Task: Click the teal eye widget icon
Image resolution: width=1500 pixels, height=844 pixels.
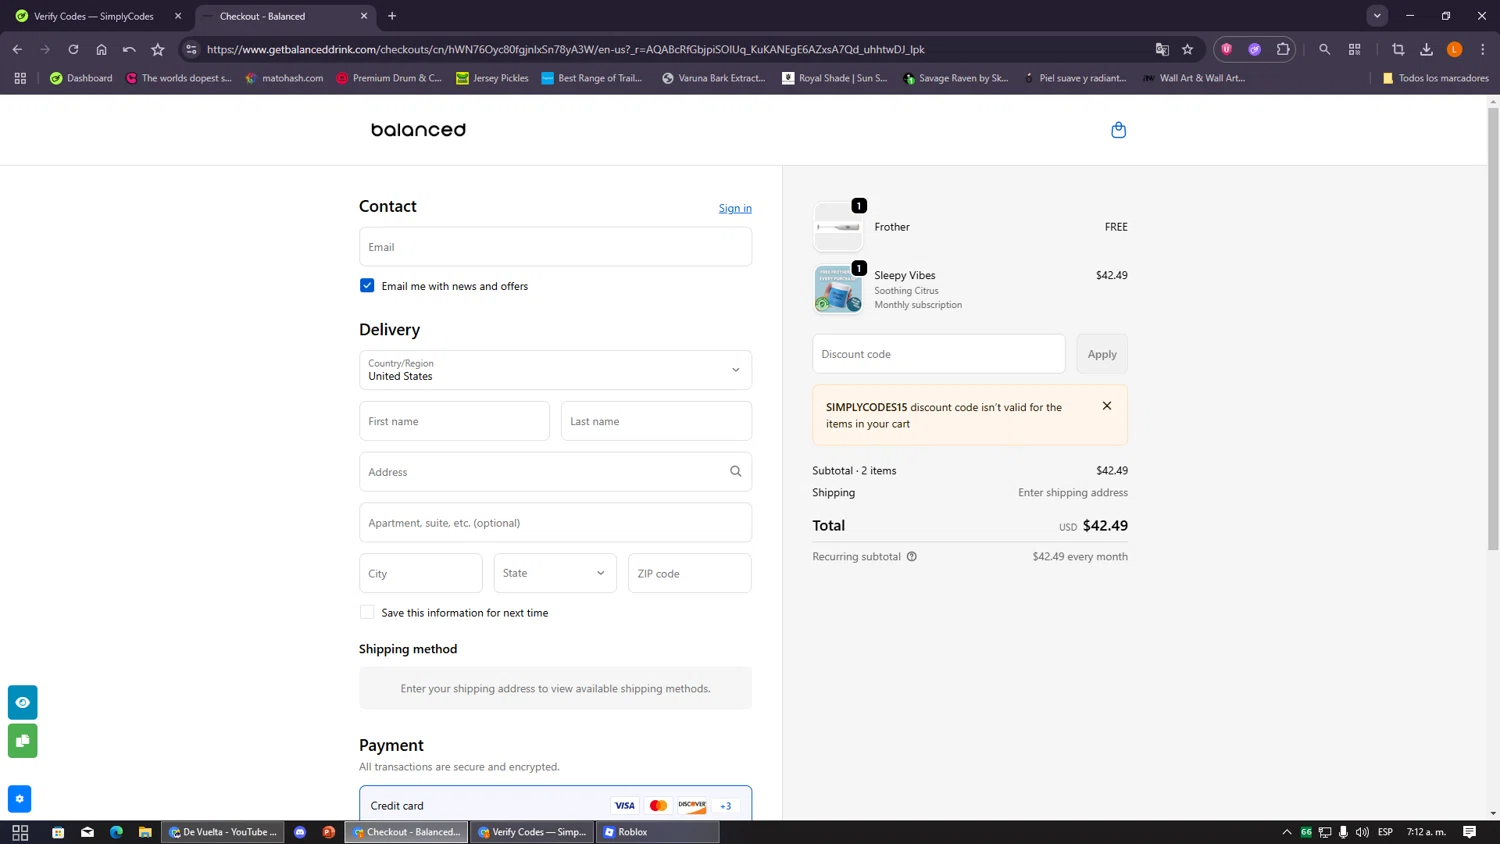Action: (x=22, y=702)
